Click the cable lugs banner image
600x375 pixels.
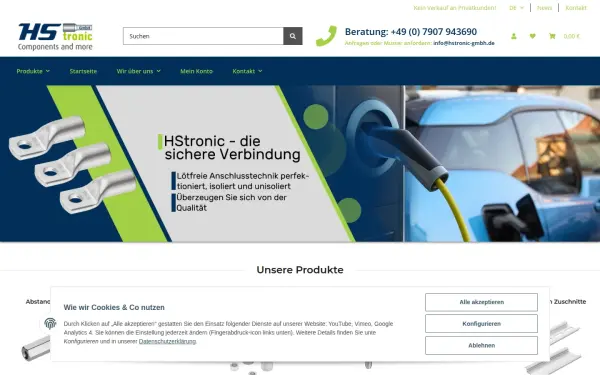point(72,165)
